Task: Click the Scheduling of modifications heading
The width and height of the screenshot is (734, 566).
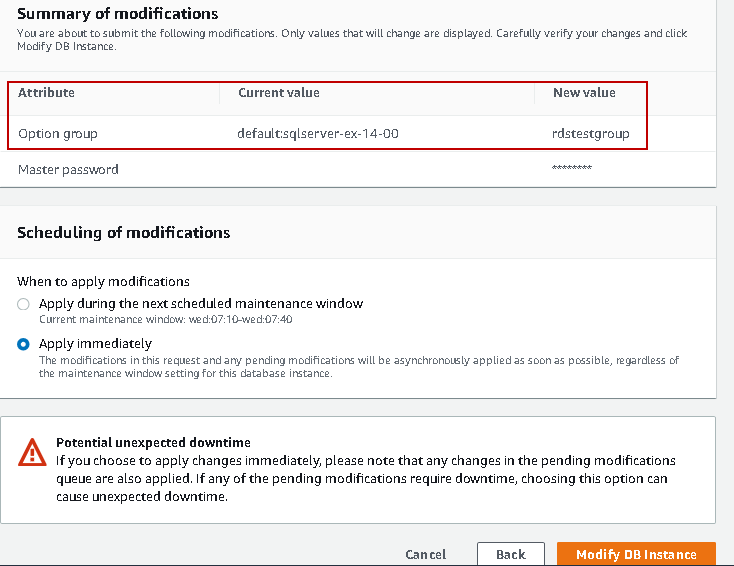Action: tap(124, 233)
